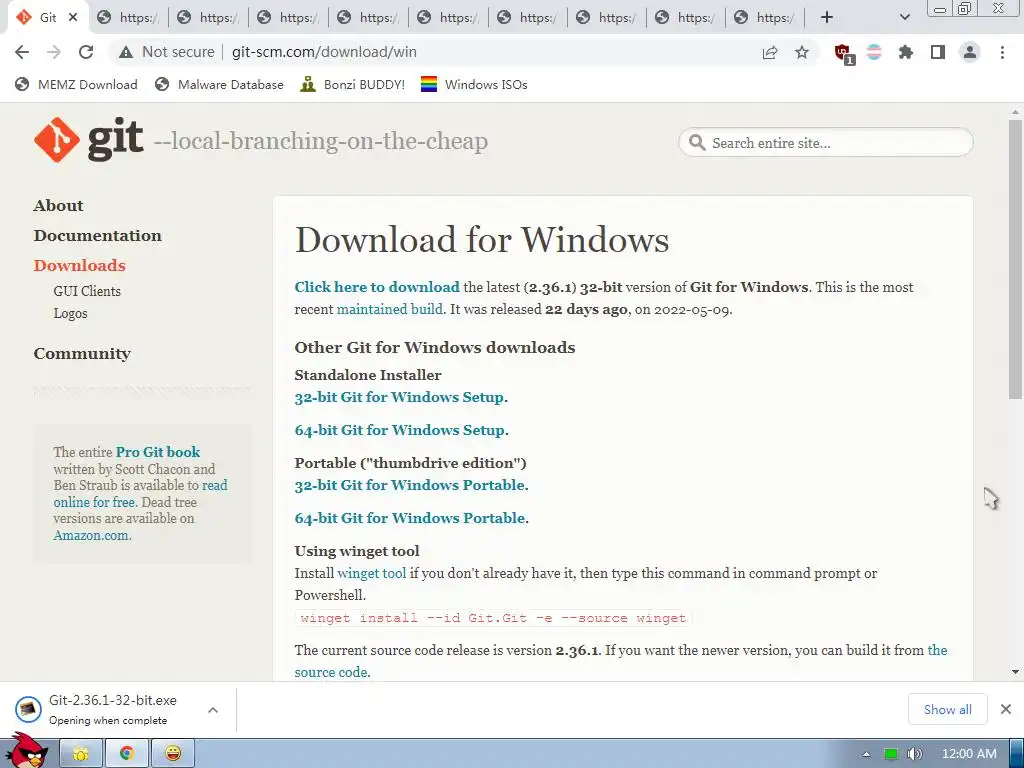Open the uBlock shield extension icon
This screenshot has width=1024, height=768.
coord(843,53)
